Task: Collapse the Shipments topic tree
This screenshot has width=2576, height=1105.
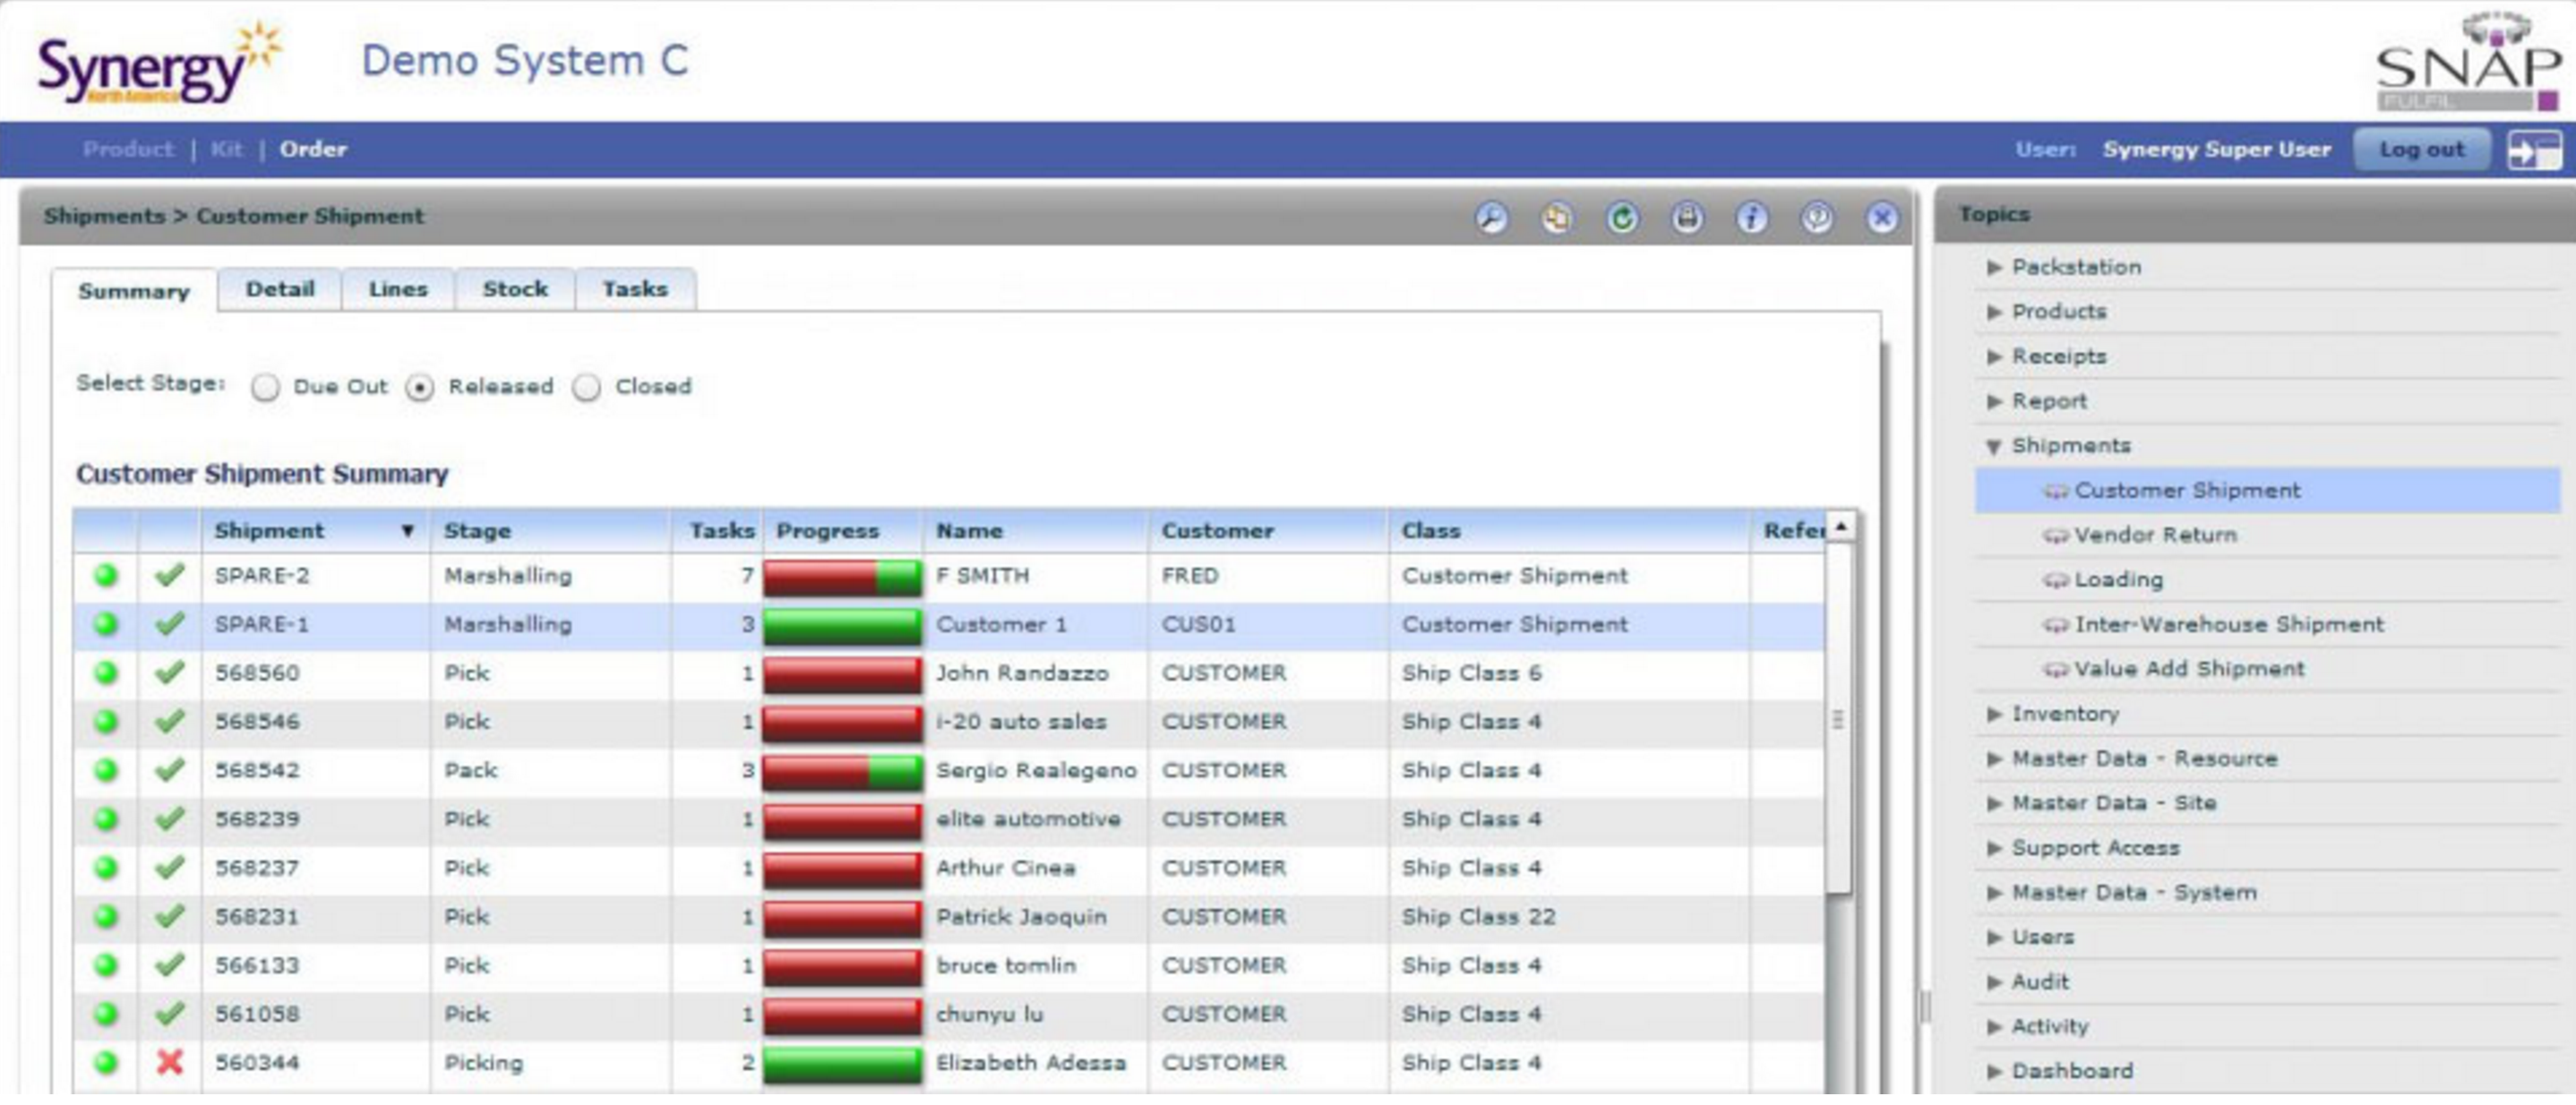Action: [1994, 446]
